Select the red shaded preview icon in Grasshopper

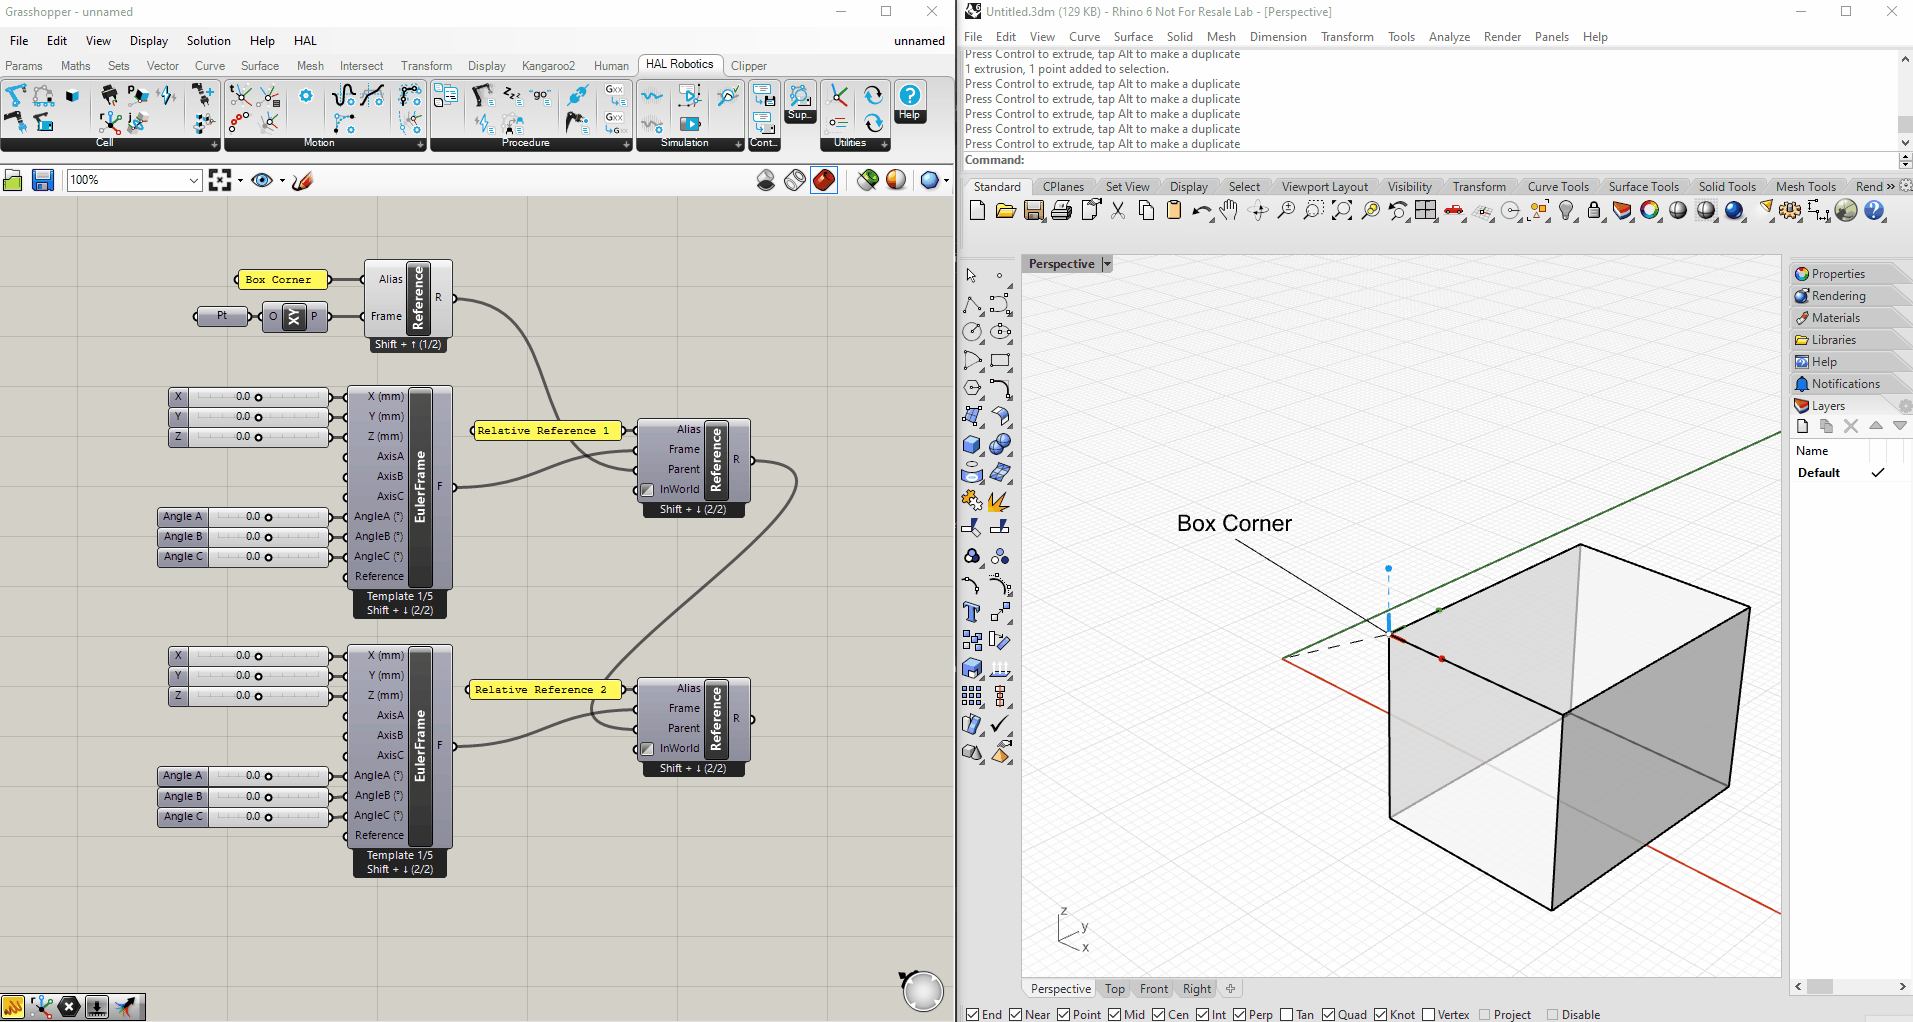[824, 180]
